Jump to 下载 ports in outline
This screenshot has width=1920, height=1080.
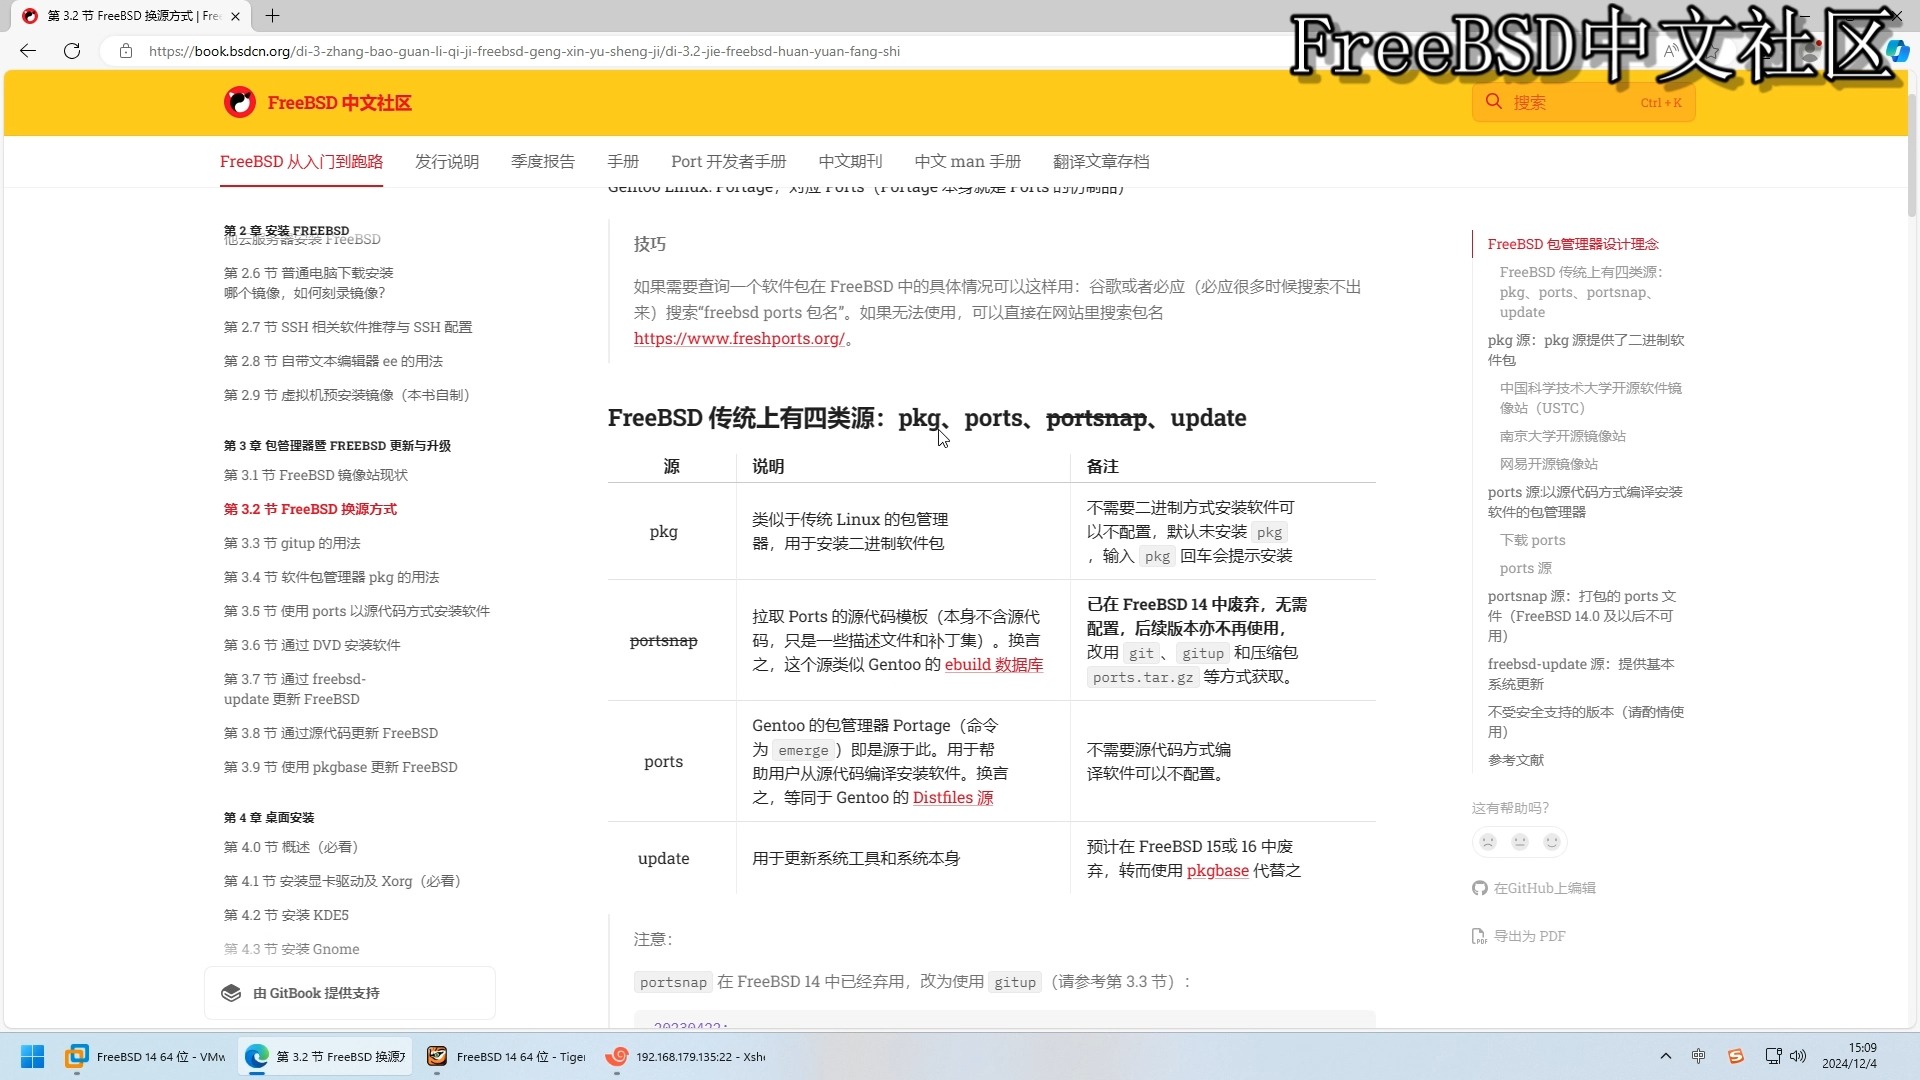1533,540
